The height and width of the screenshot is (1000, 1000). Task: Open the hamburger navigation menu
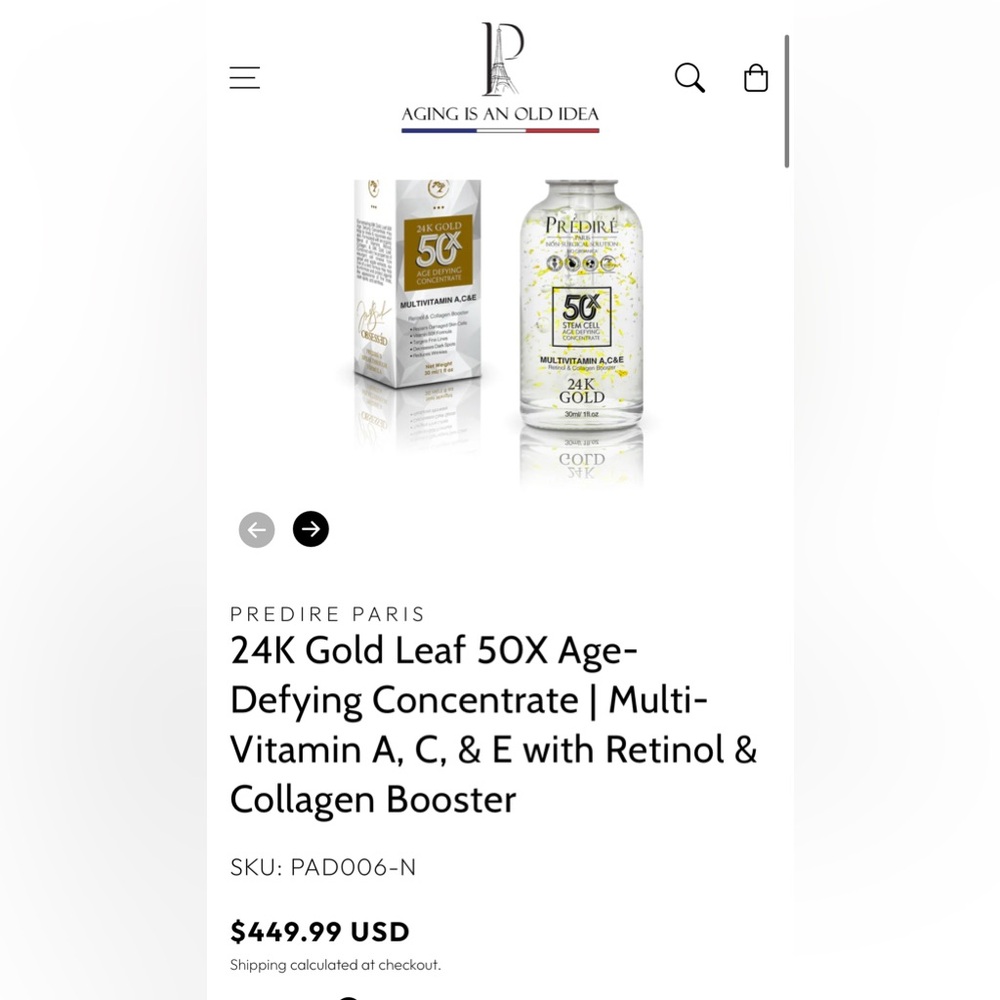244,77
